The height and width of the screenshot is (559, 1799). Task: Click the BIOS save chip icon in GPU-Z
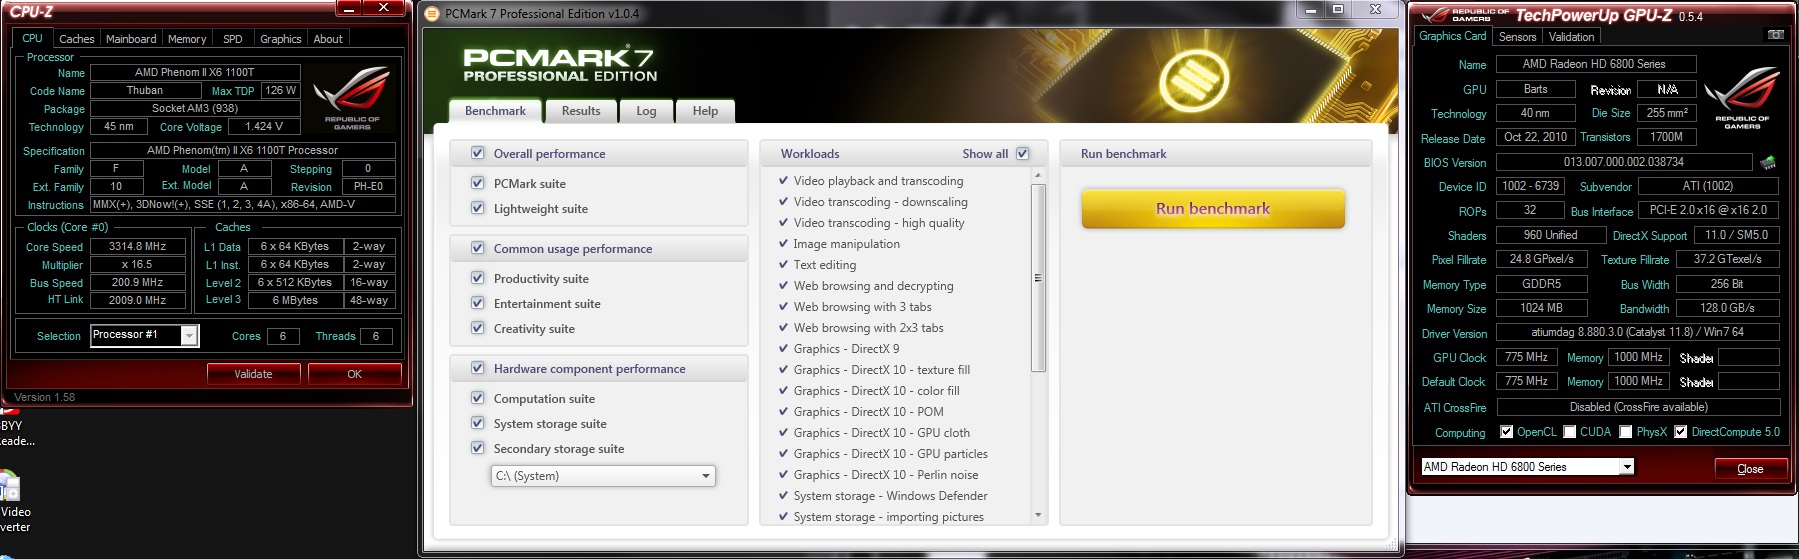[x=1768, y=162]
